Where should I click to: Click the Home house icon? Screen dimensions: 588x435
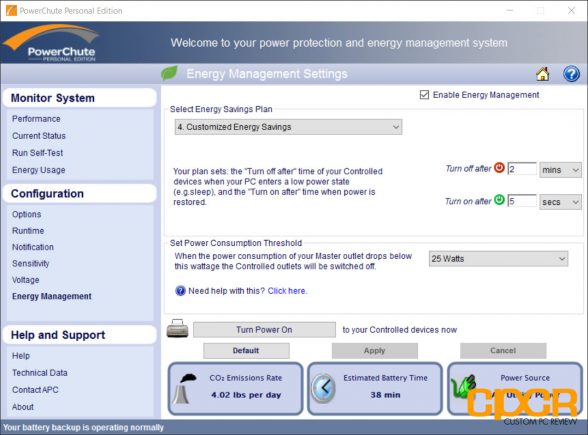coord(542,74)
